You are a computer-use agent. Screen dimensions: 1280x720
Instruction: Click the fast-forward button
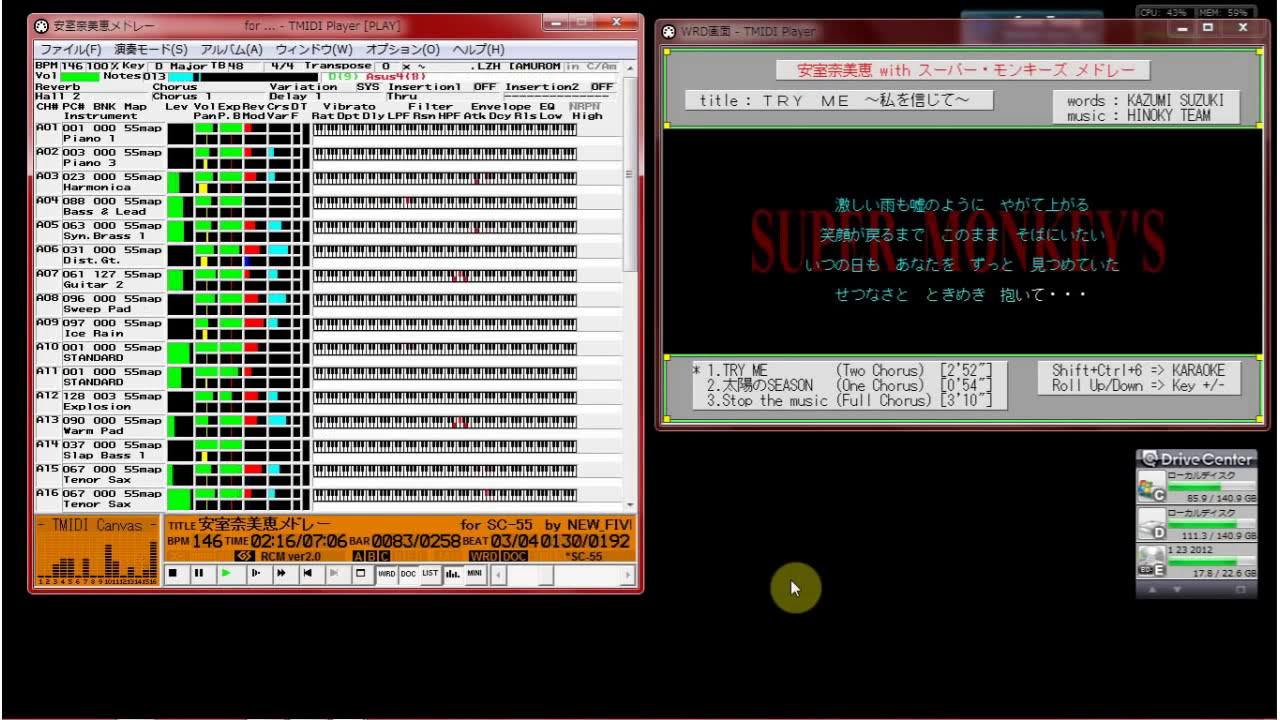281,574
